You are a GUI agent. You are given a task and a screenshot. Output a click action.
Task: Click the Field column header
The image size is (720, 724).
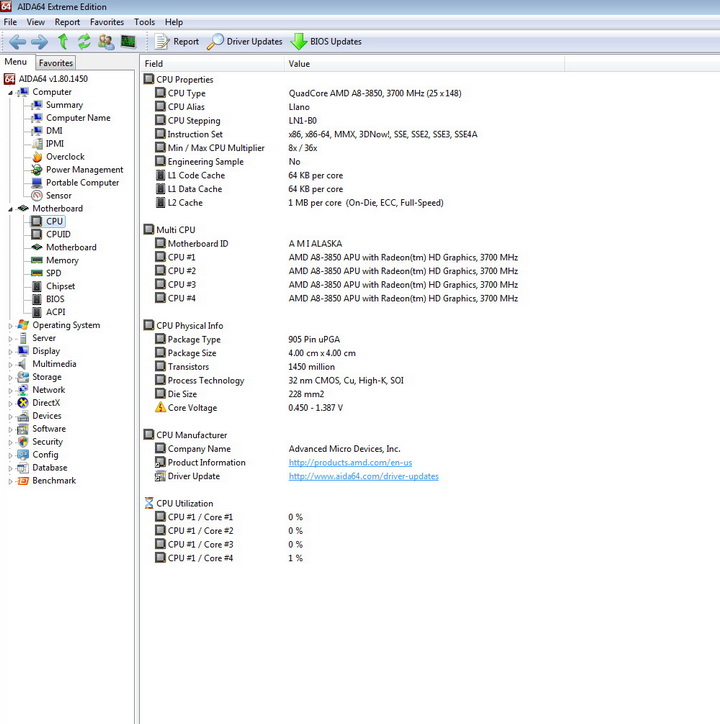point(212,64)
